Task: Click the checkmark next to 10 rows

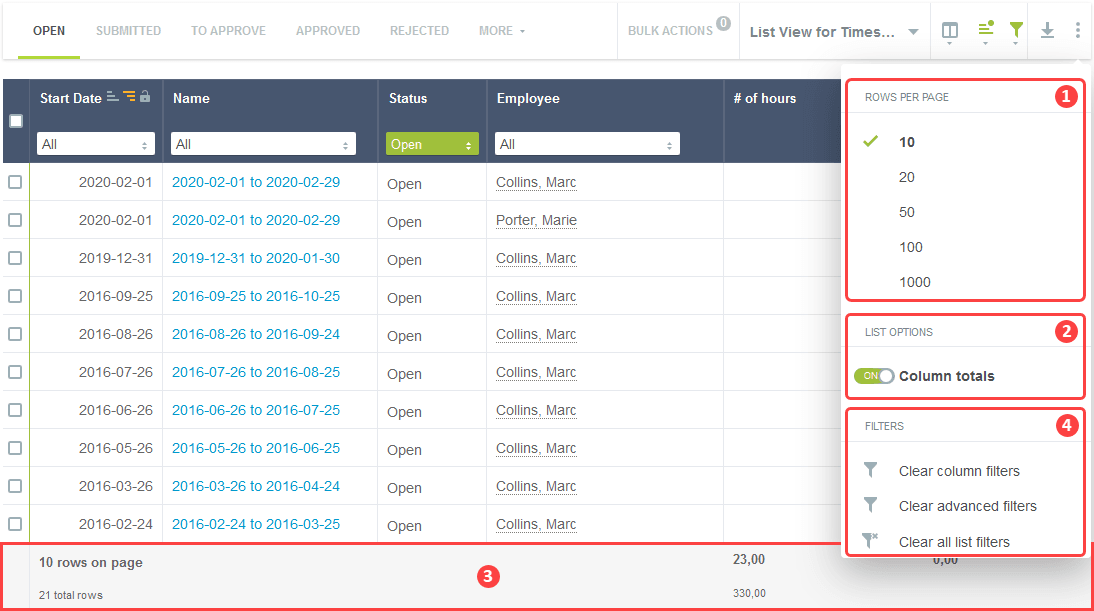Action: (870, 142)
